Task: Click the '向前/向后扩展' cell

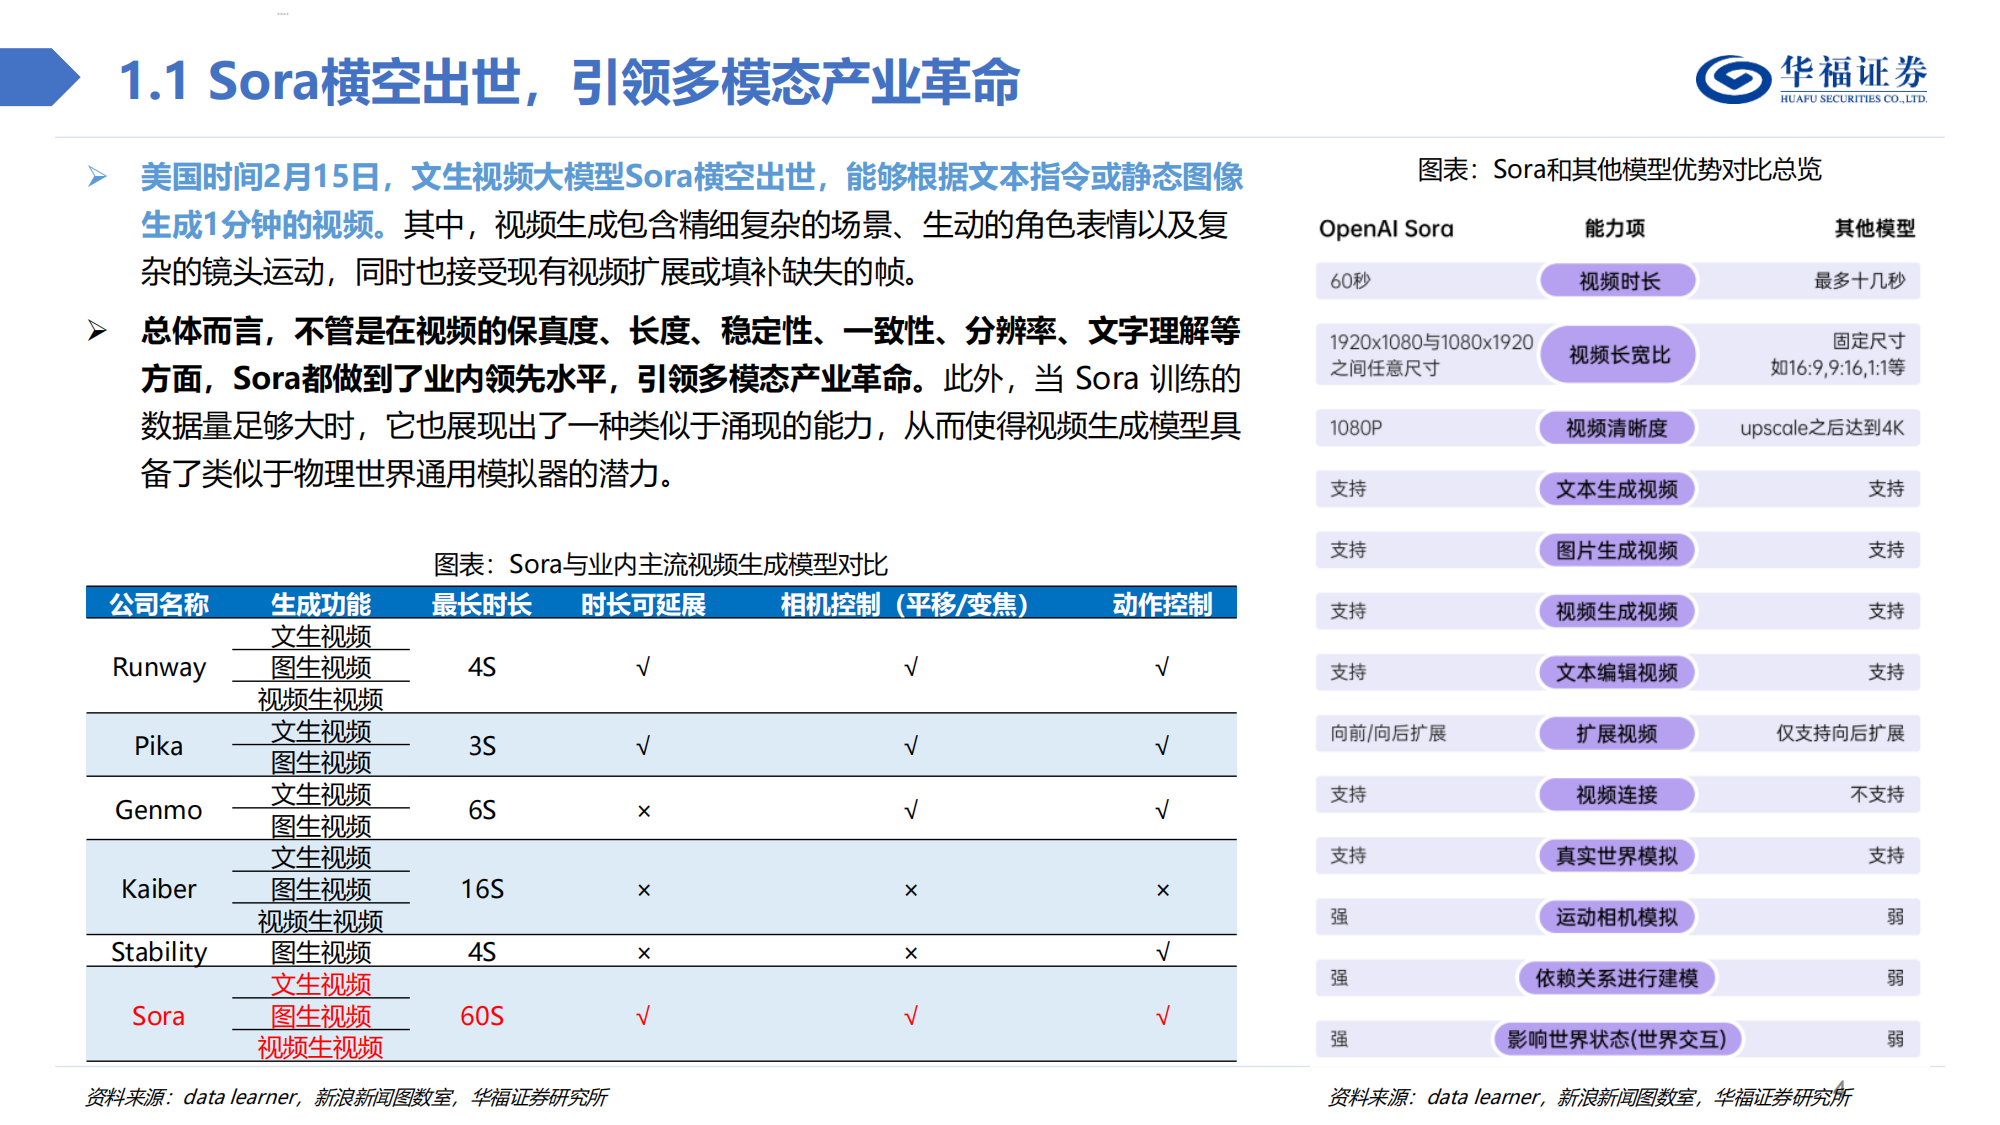Action: click(x=1388, y=733)
